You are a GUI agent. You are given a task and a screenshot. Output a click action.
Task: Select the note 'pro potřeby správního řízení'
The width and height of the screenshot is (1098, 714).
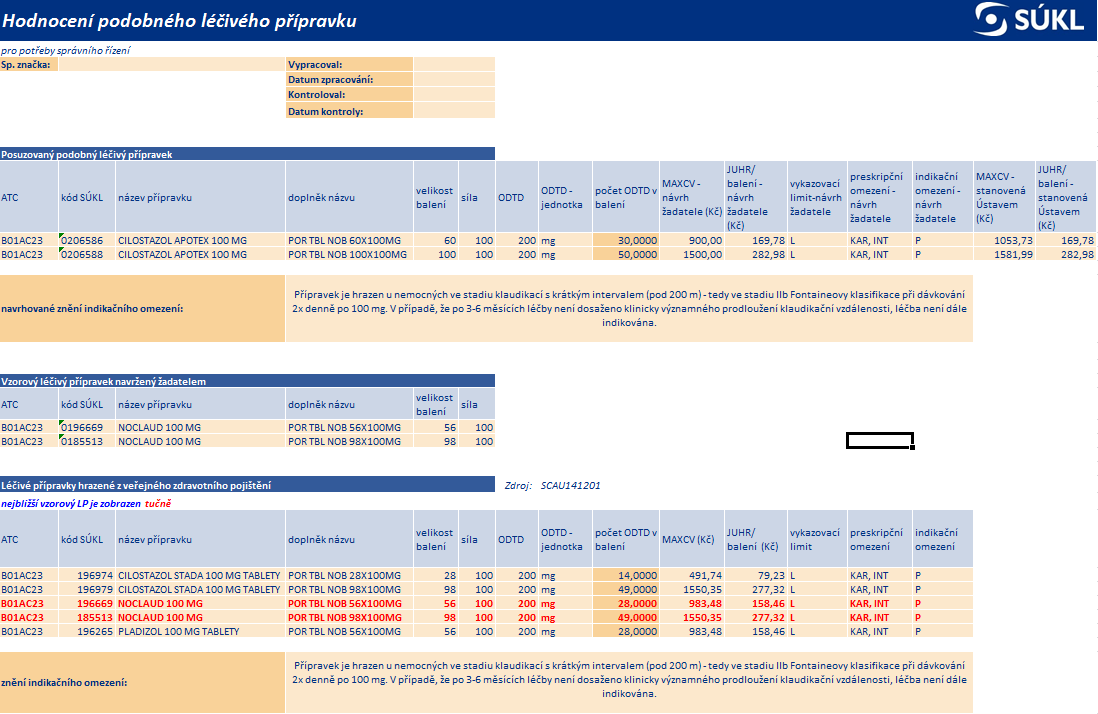tap(65, 50)
